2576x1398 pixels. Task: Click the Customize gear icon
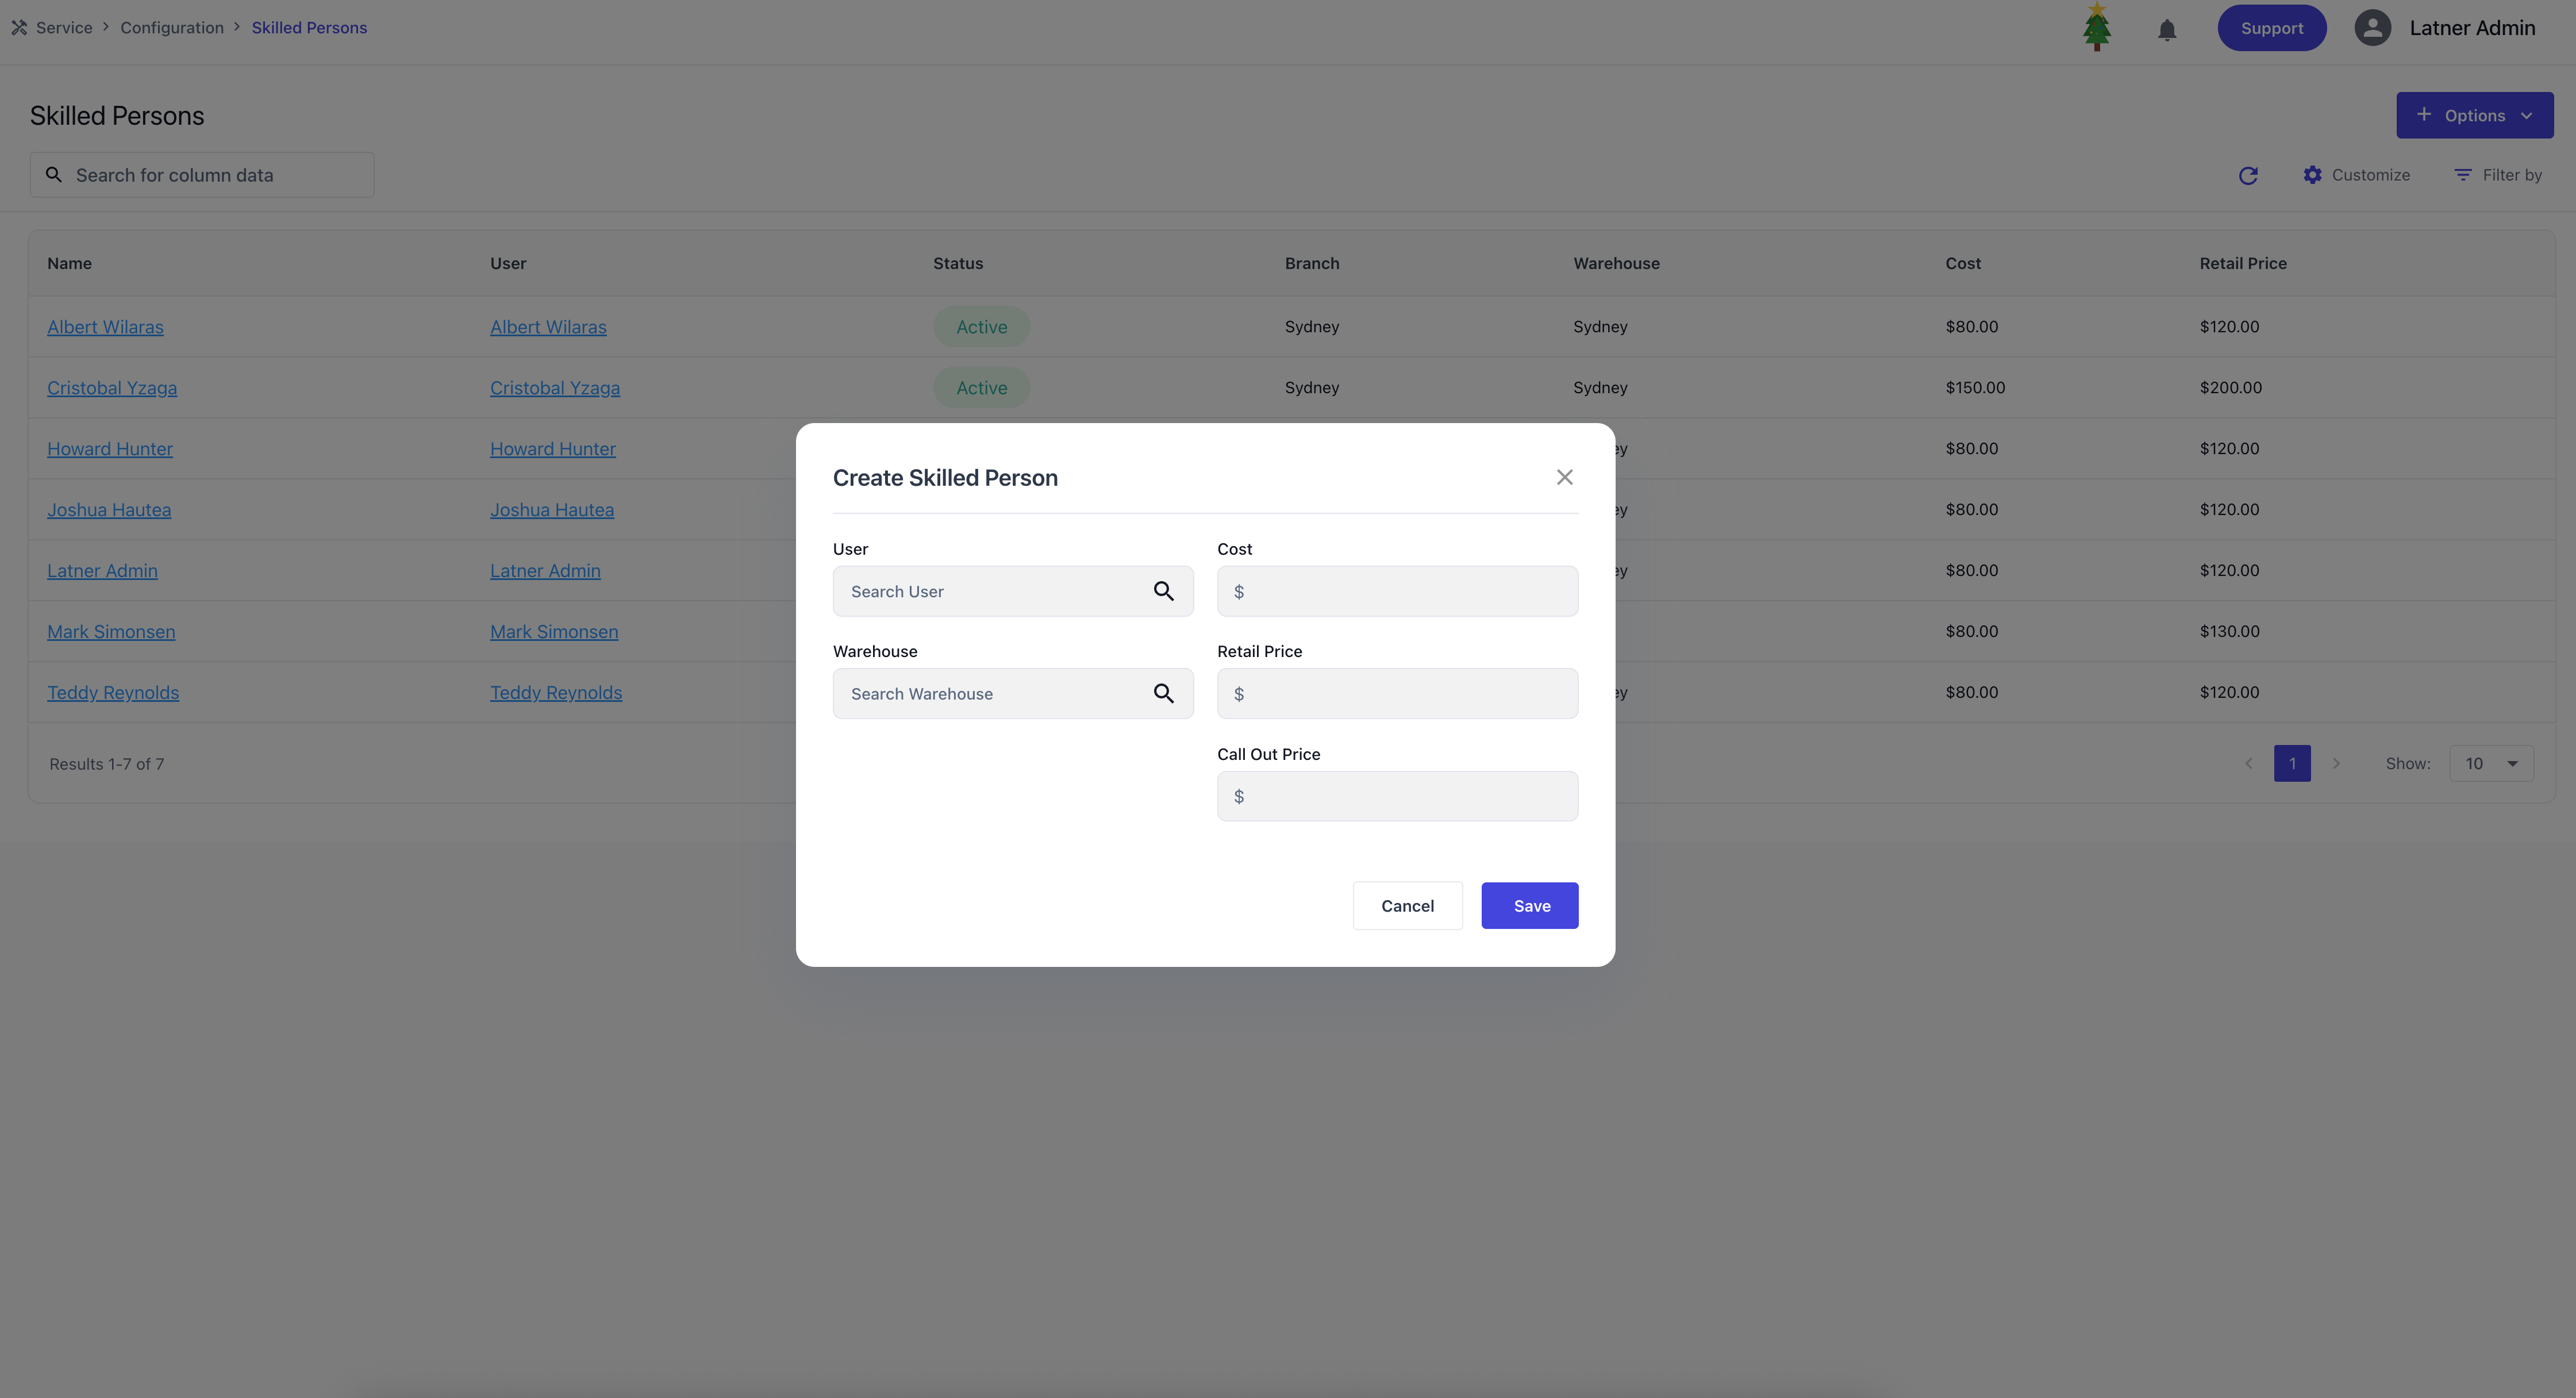click(x=2312, y=175)
